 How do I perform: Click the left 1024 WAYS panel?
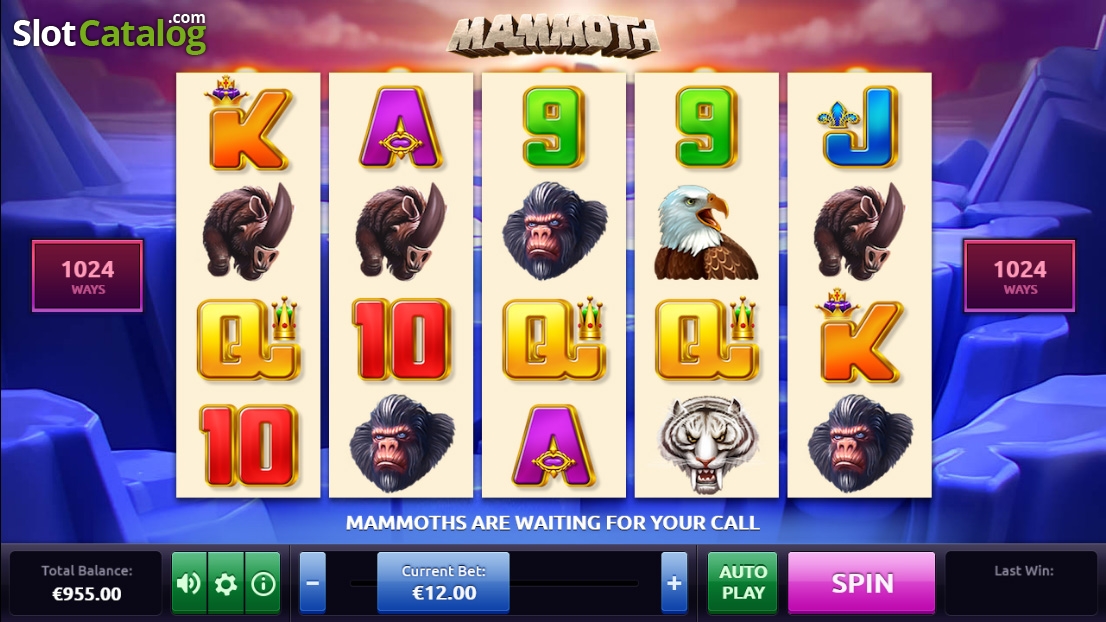click(87, 276)
